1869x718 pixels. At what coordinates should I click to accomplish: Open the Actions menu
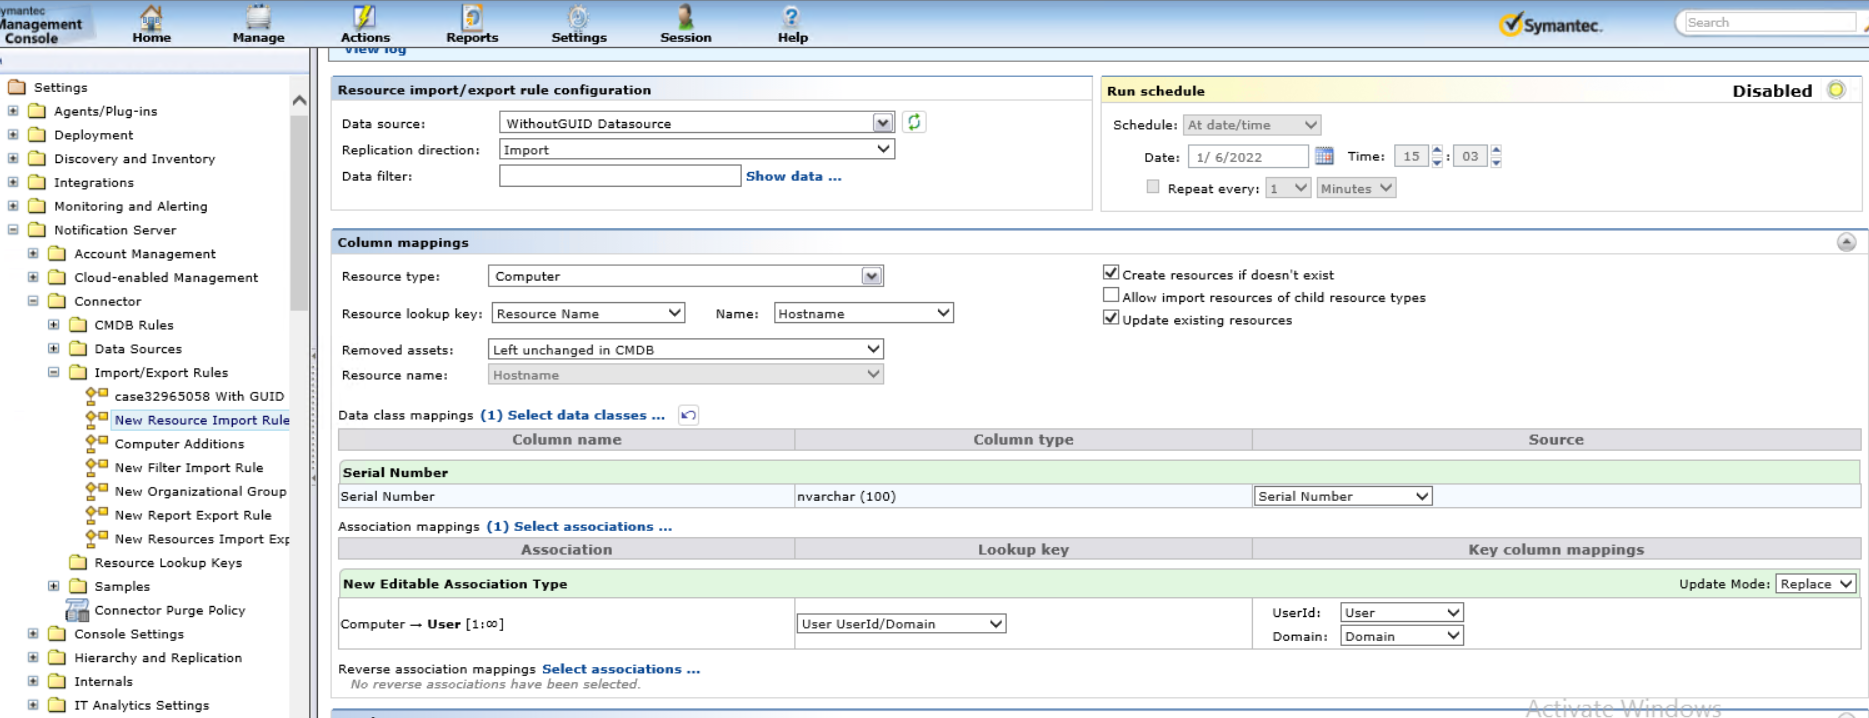pos(365,24)
